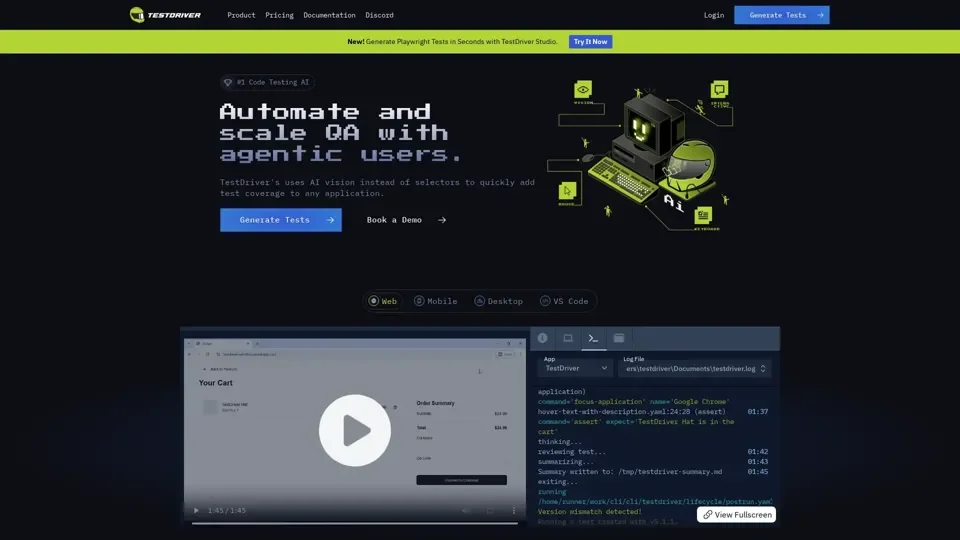Click Generate Tests in the header
960x540 pixels.
[x=782, y=15]
